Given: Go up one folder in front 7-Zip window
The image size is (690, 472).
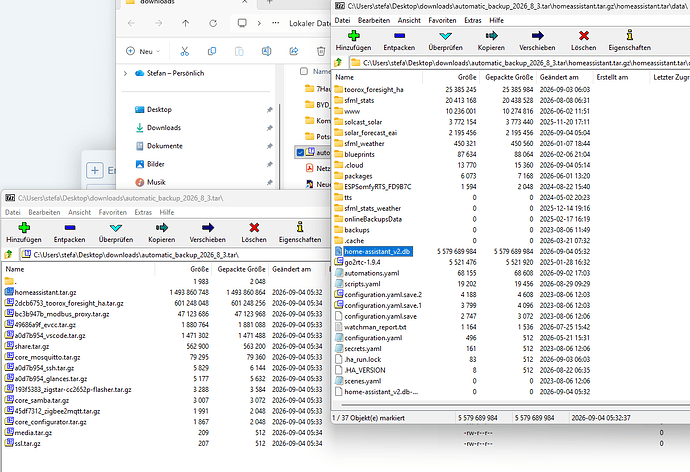Looking at the screenshot, I should 338,62.
